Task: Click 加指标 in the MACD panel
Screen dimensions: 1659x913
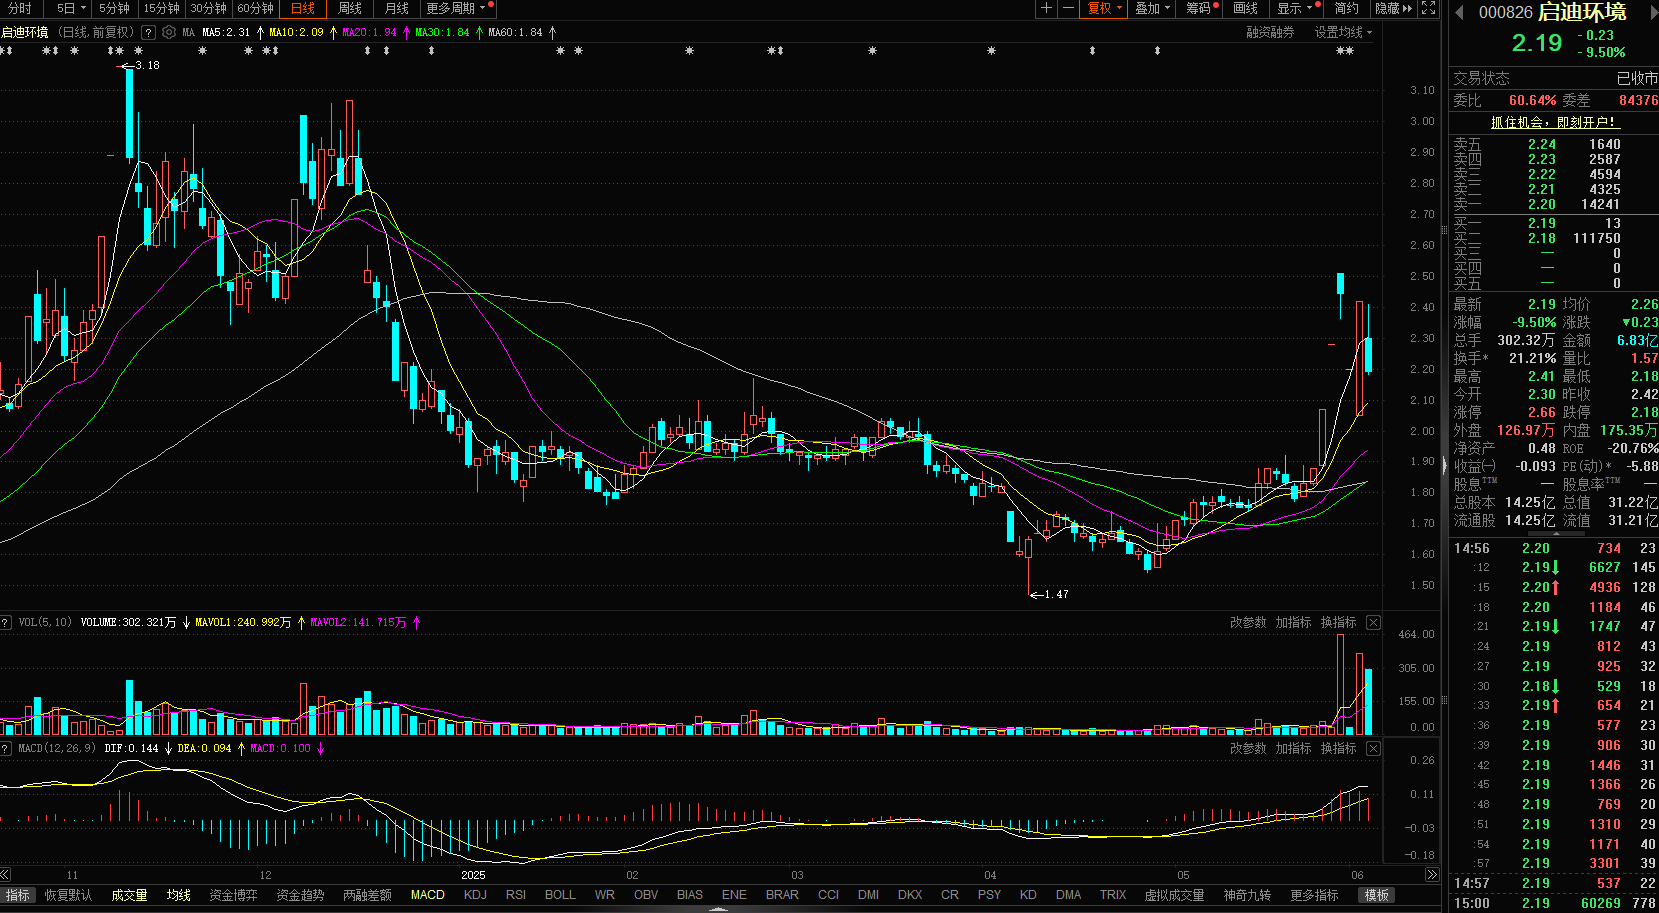Action: [1293, 748]
